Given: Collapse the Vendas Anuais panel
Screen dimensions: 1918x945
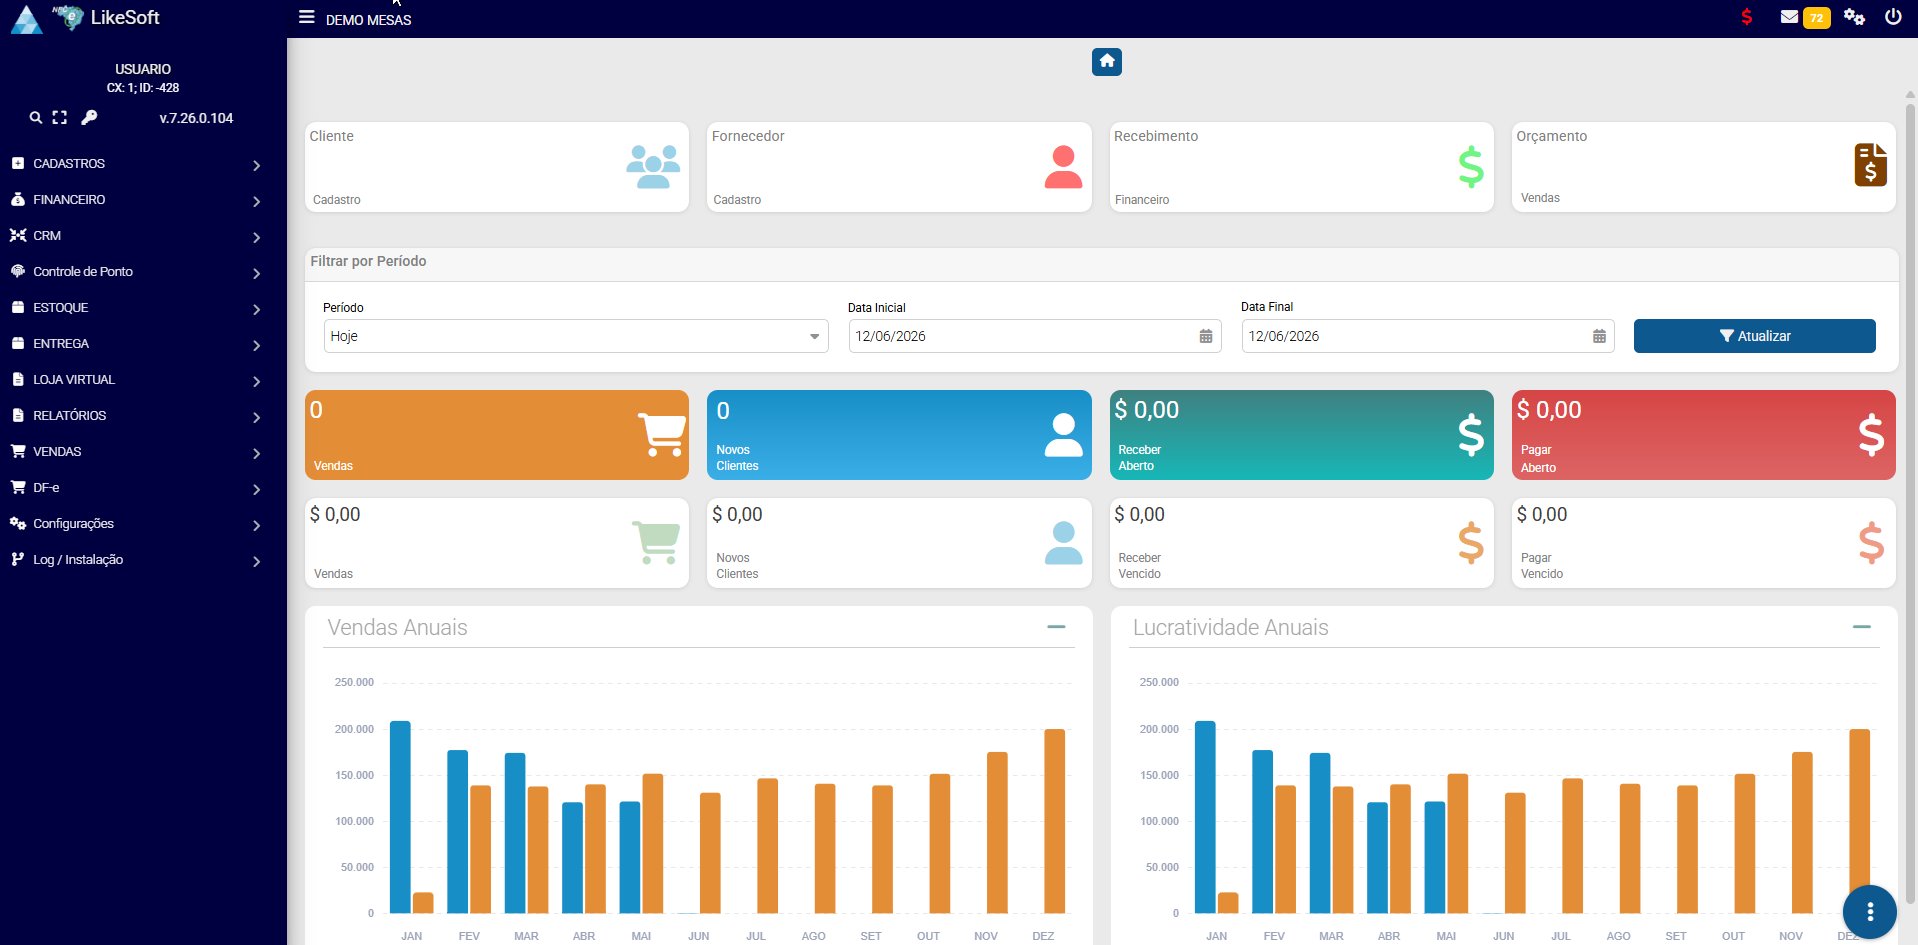Looking at the screenshot, I should coord(1056,627).
